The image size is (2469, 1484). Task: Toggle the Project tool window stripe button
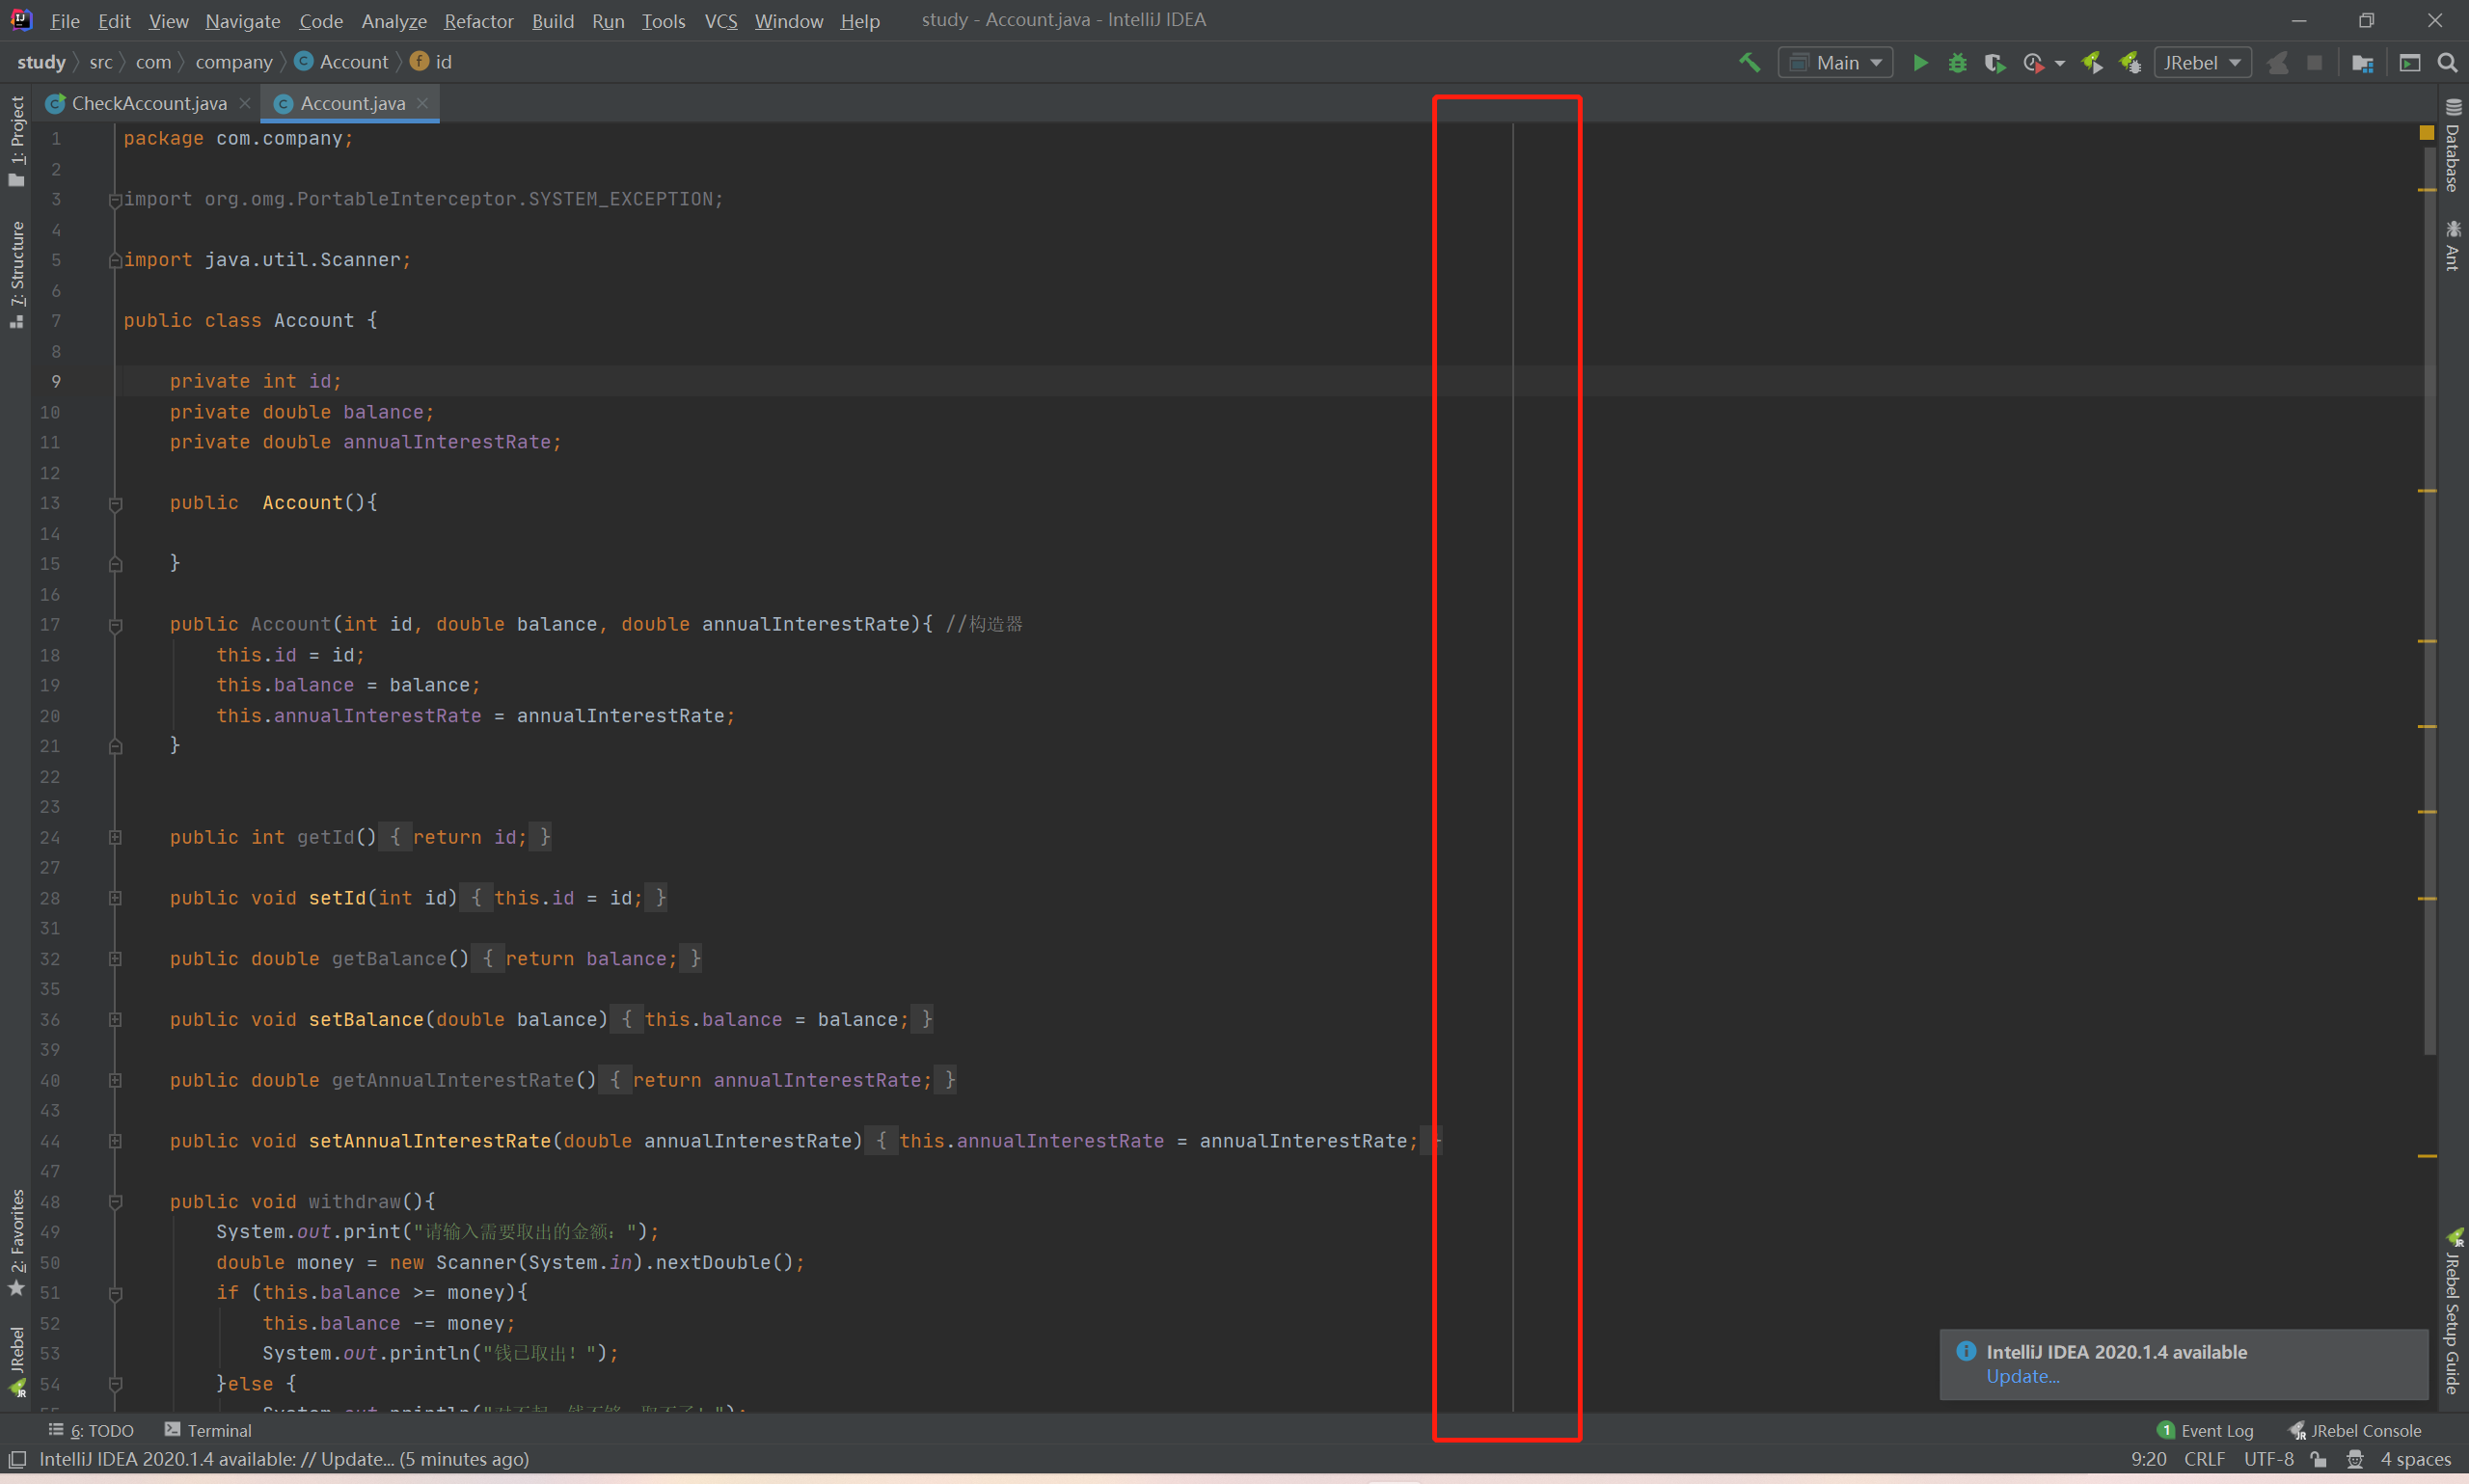point(17,140)
